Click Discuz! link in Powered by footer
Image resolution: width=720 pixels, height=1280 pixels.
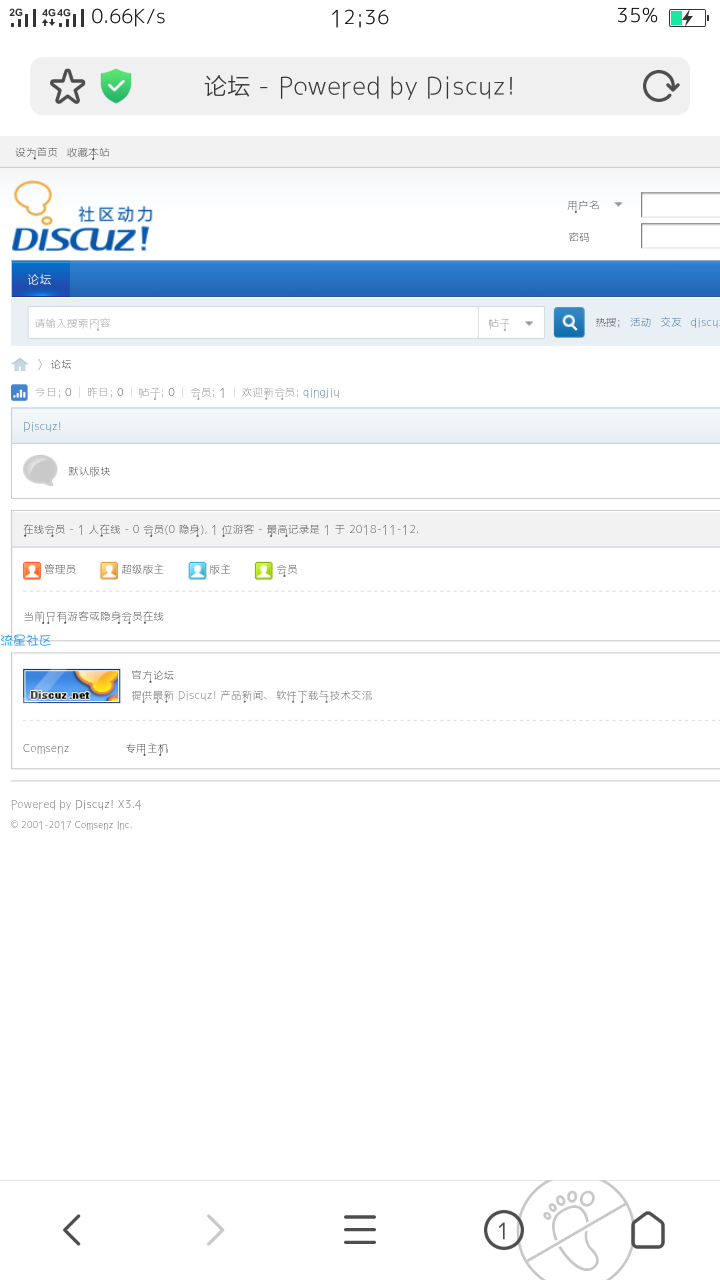click(x=94, y=804)
